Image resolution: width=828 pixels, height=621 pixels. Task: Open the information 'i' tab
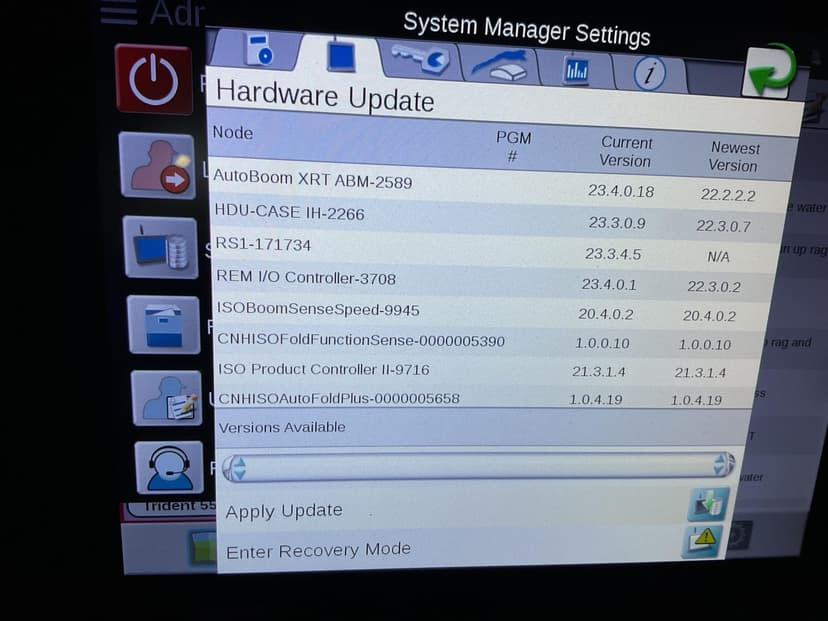pos(650,73)
